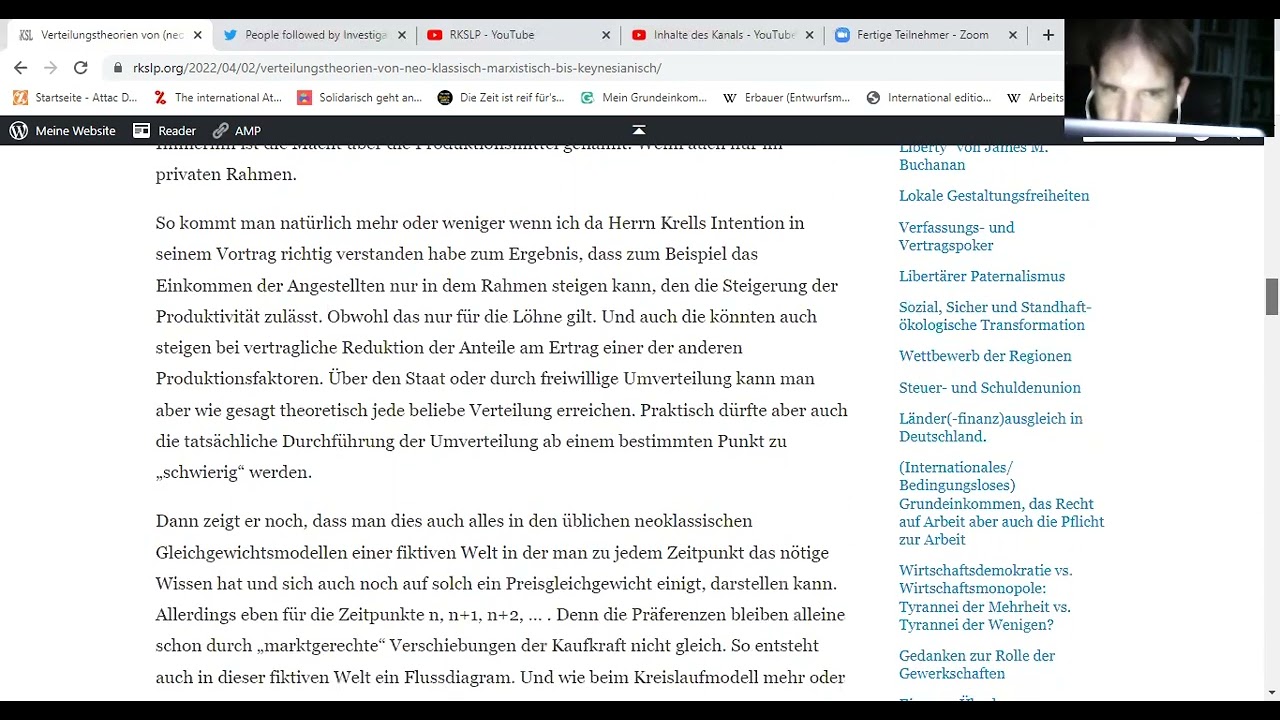Open the Grundeinkommen, Recht auf Arbeit link
1280x720 pixels.
click(x=1002, y=503)
